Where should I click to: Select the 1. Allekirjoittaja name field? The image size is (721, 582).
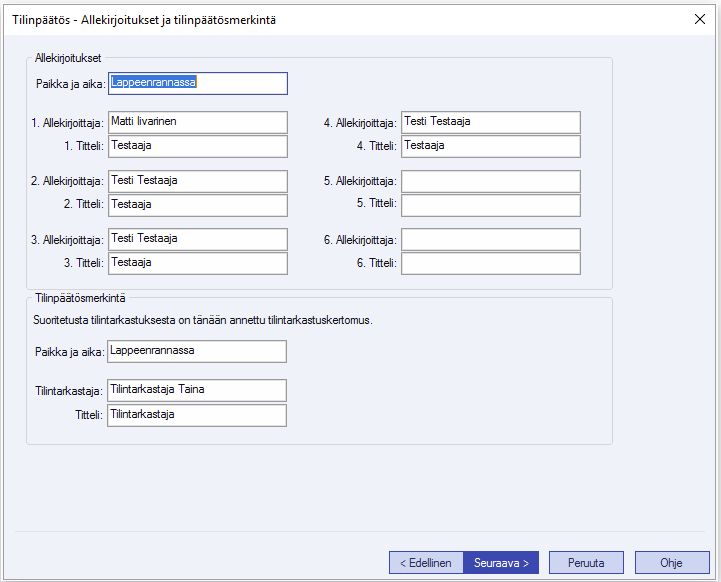[197, 122]
